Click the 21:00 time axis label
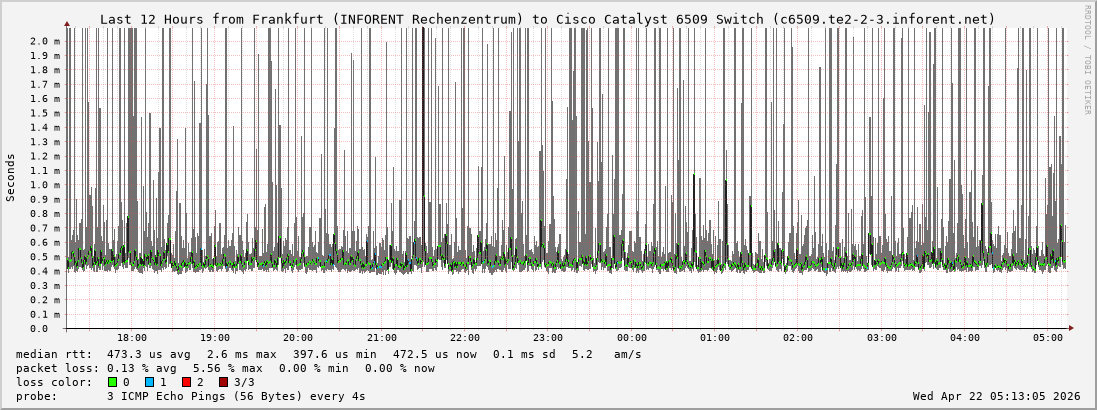The image size is (1097, 410). coord(381,338)
